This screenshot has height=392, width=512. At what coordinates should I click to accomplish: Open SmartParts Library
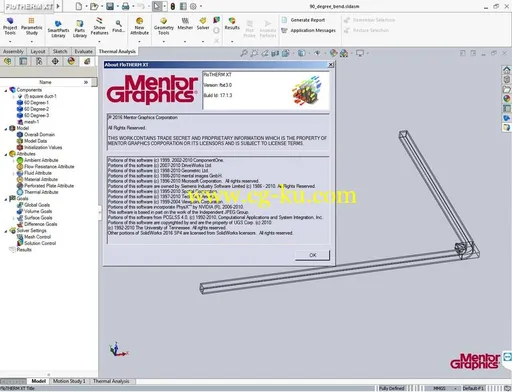(58, 29)
